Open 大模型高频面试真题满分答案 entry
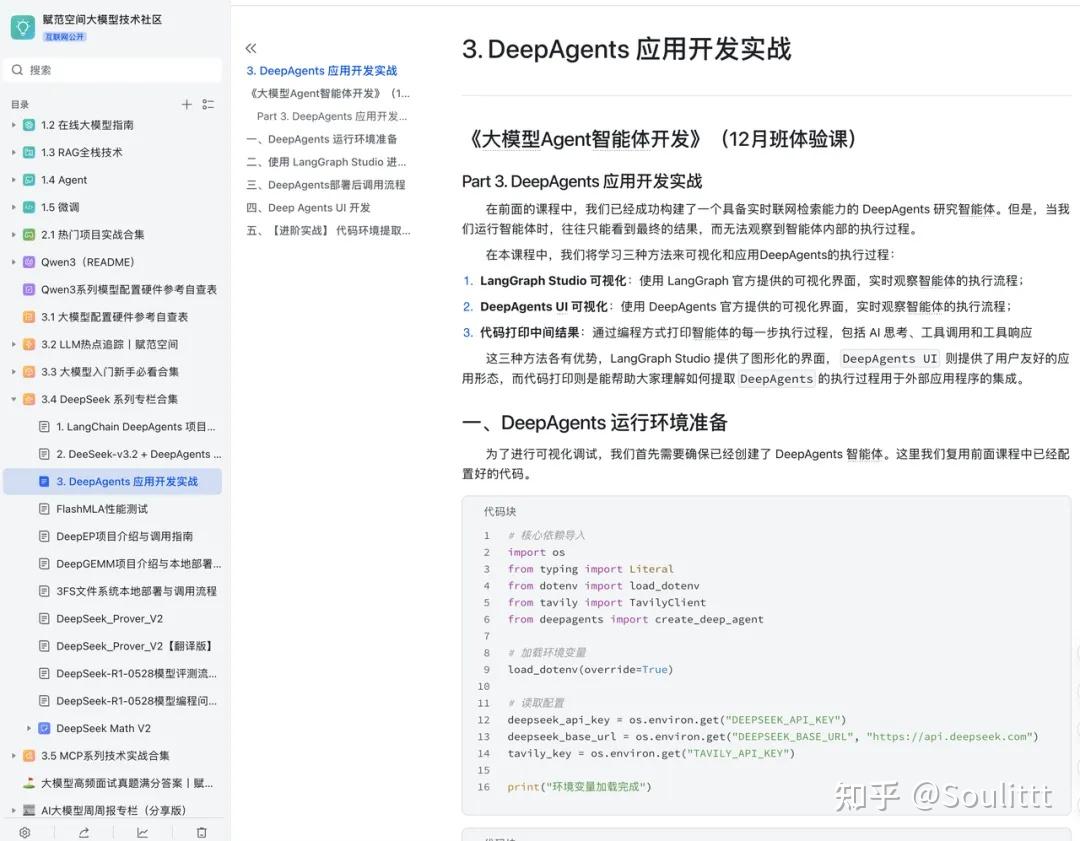This screenshot has height=841, width=1080. (127, 783)
